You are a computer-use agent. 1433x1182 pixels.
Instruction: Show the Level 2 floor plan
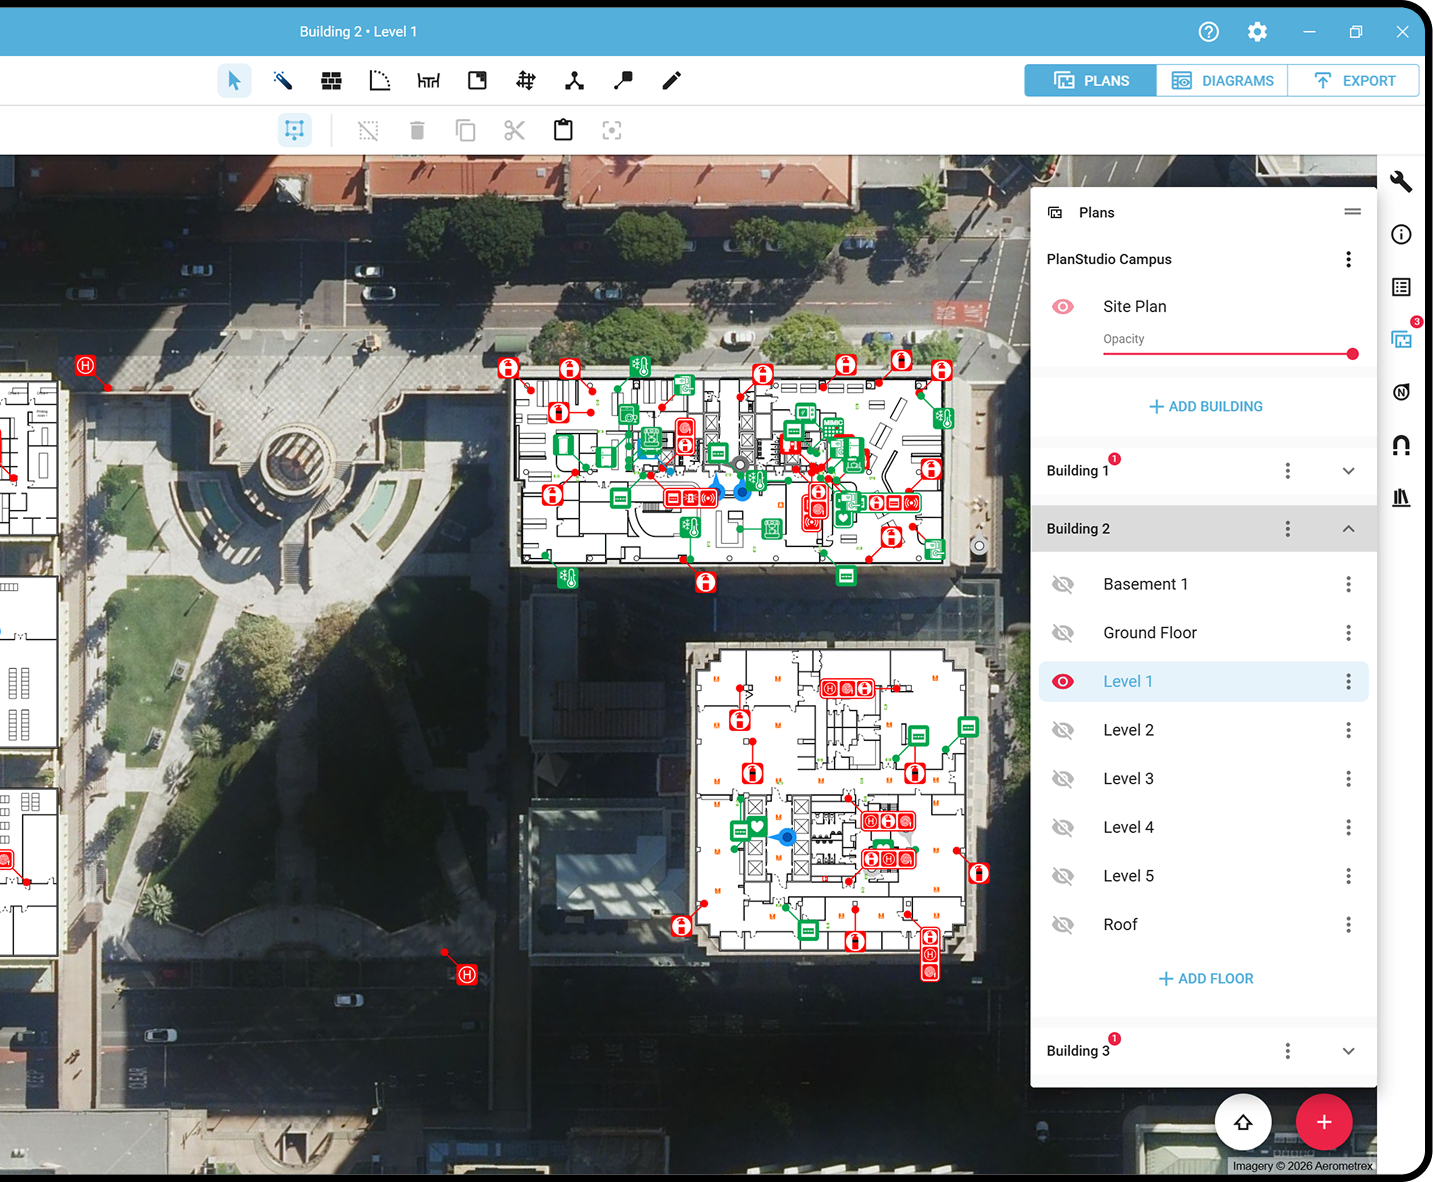pyautogui.click(x=1063, y=730)
